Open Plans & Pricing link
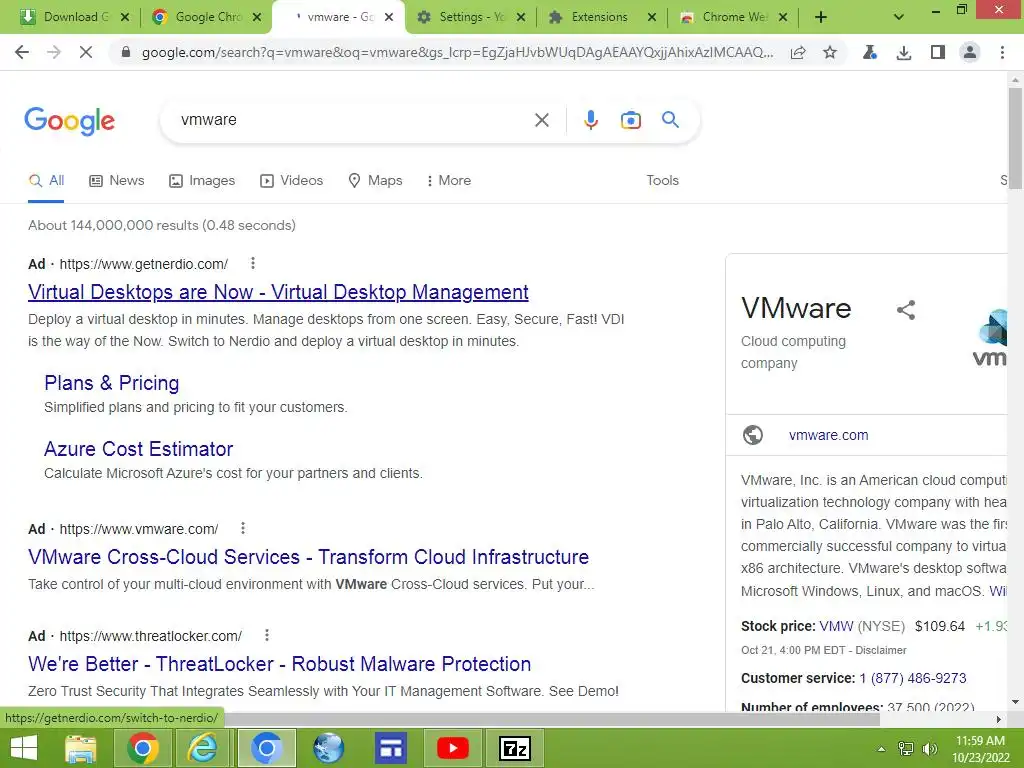The width and height of the screenshot is (1024, 768). [112, 383]
